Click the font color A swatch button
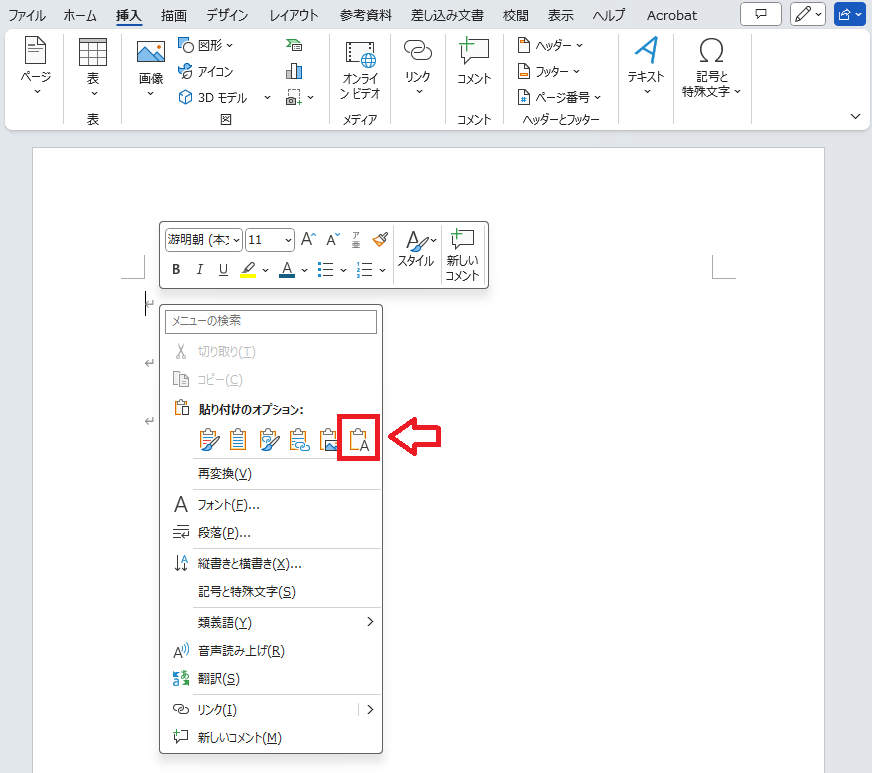 point(287,269)
